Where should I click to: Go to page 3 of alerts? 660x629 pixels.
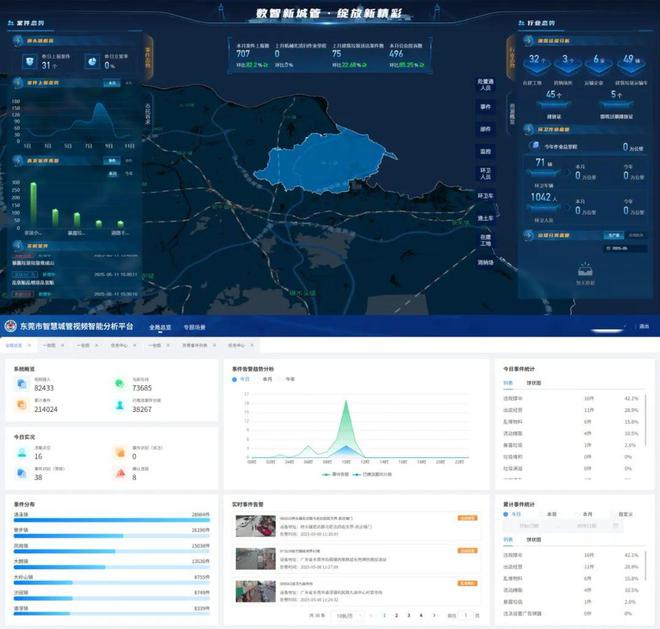click(408, 616)
